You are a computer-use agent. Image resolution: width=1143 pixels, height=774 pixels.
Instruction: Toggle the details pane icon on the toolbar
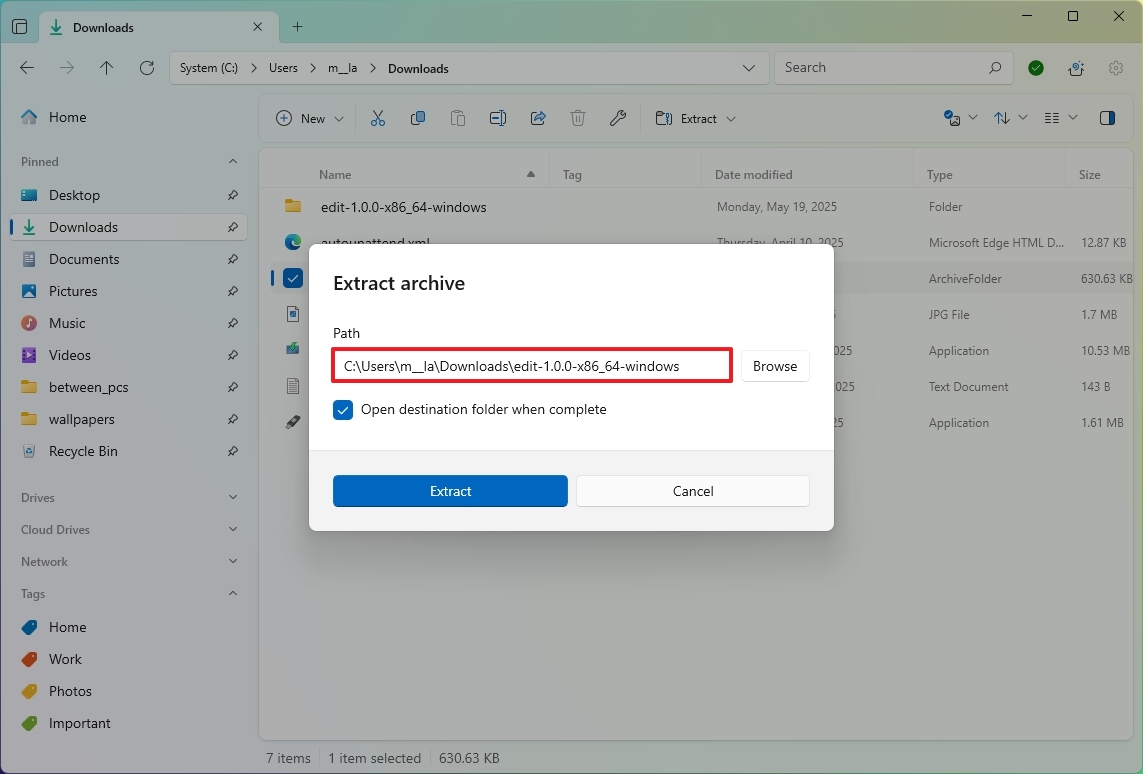coord(1107,118)
